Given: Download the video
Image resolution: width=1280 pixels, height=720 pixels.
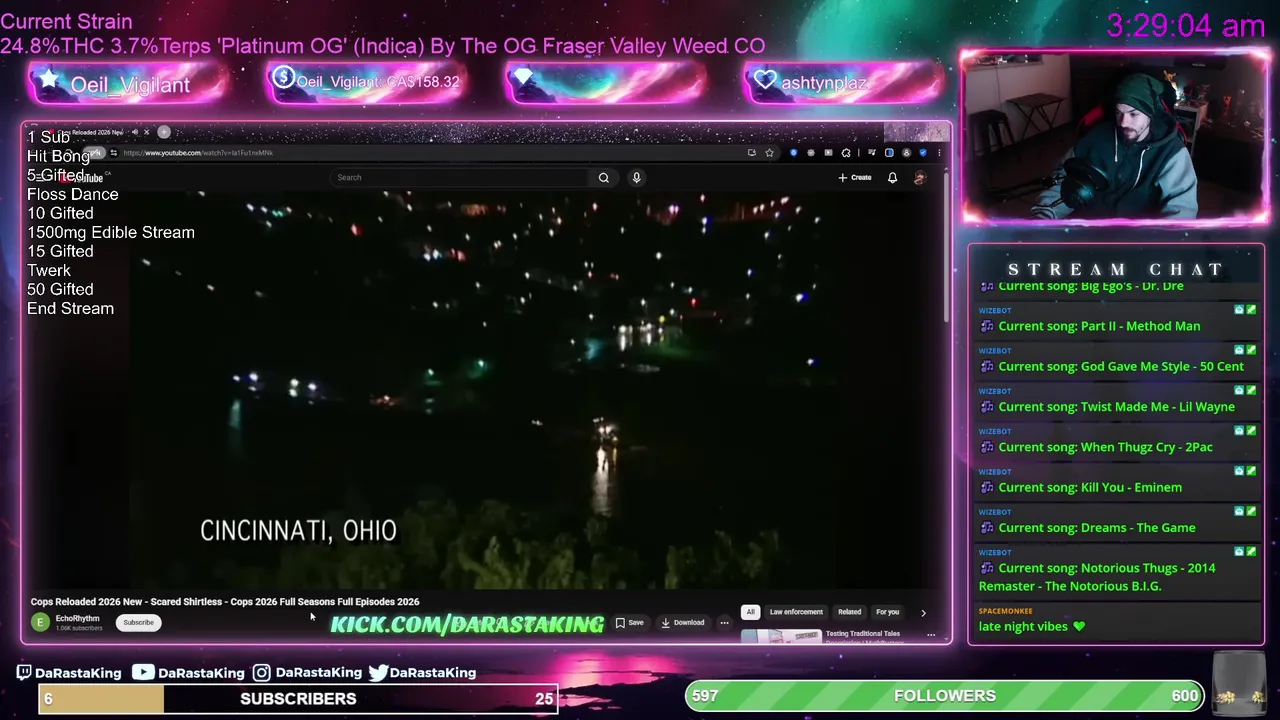Looking at the screenshot, I should coord(683,622).
